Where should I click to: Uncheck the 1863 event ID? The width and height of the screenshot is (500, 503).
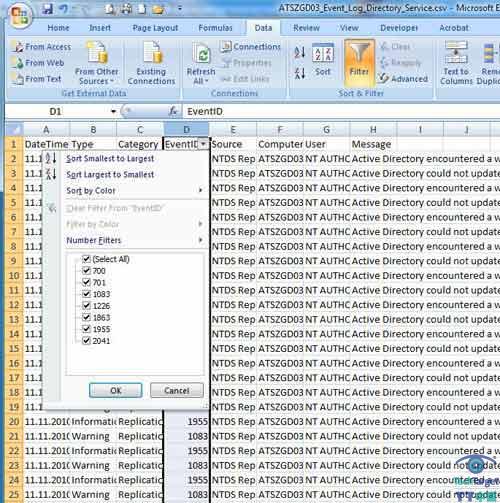point(86,317)
